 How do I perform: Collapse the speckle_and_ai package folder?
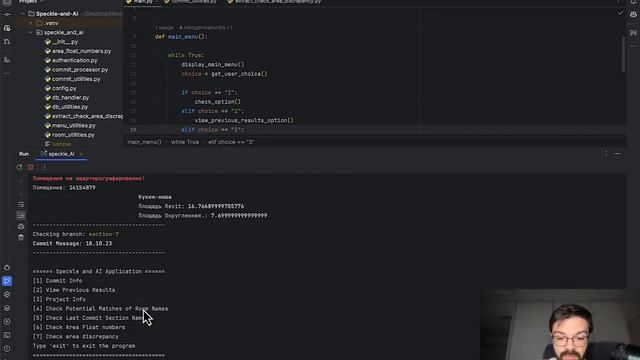[x=31, y=32]
